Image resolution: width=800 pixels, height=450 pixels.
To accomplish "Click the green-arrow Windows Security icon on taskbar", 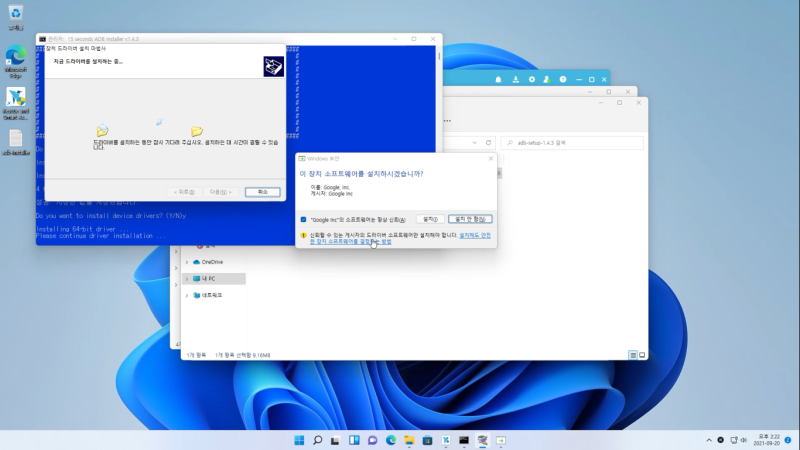I will click(x=501, y=440).
